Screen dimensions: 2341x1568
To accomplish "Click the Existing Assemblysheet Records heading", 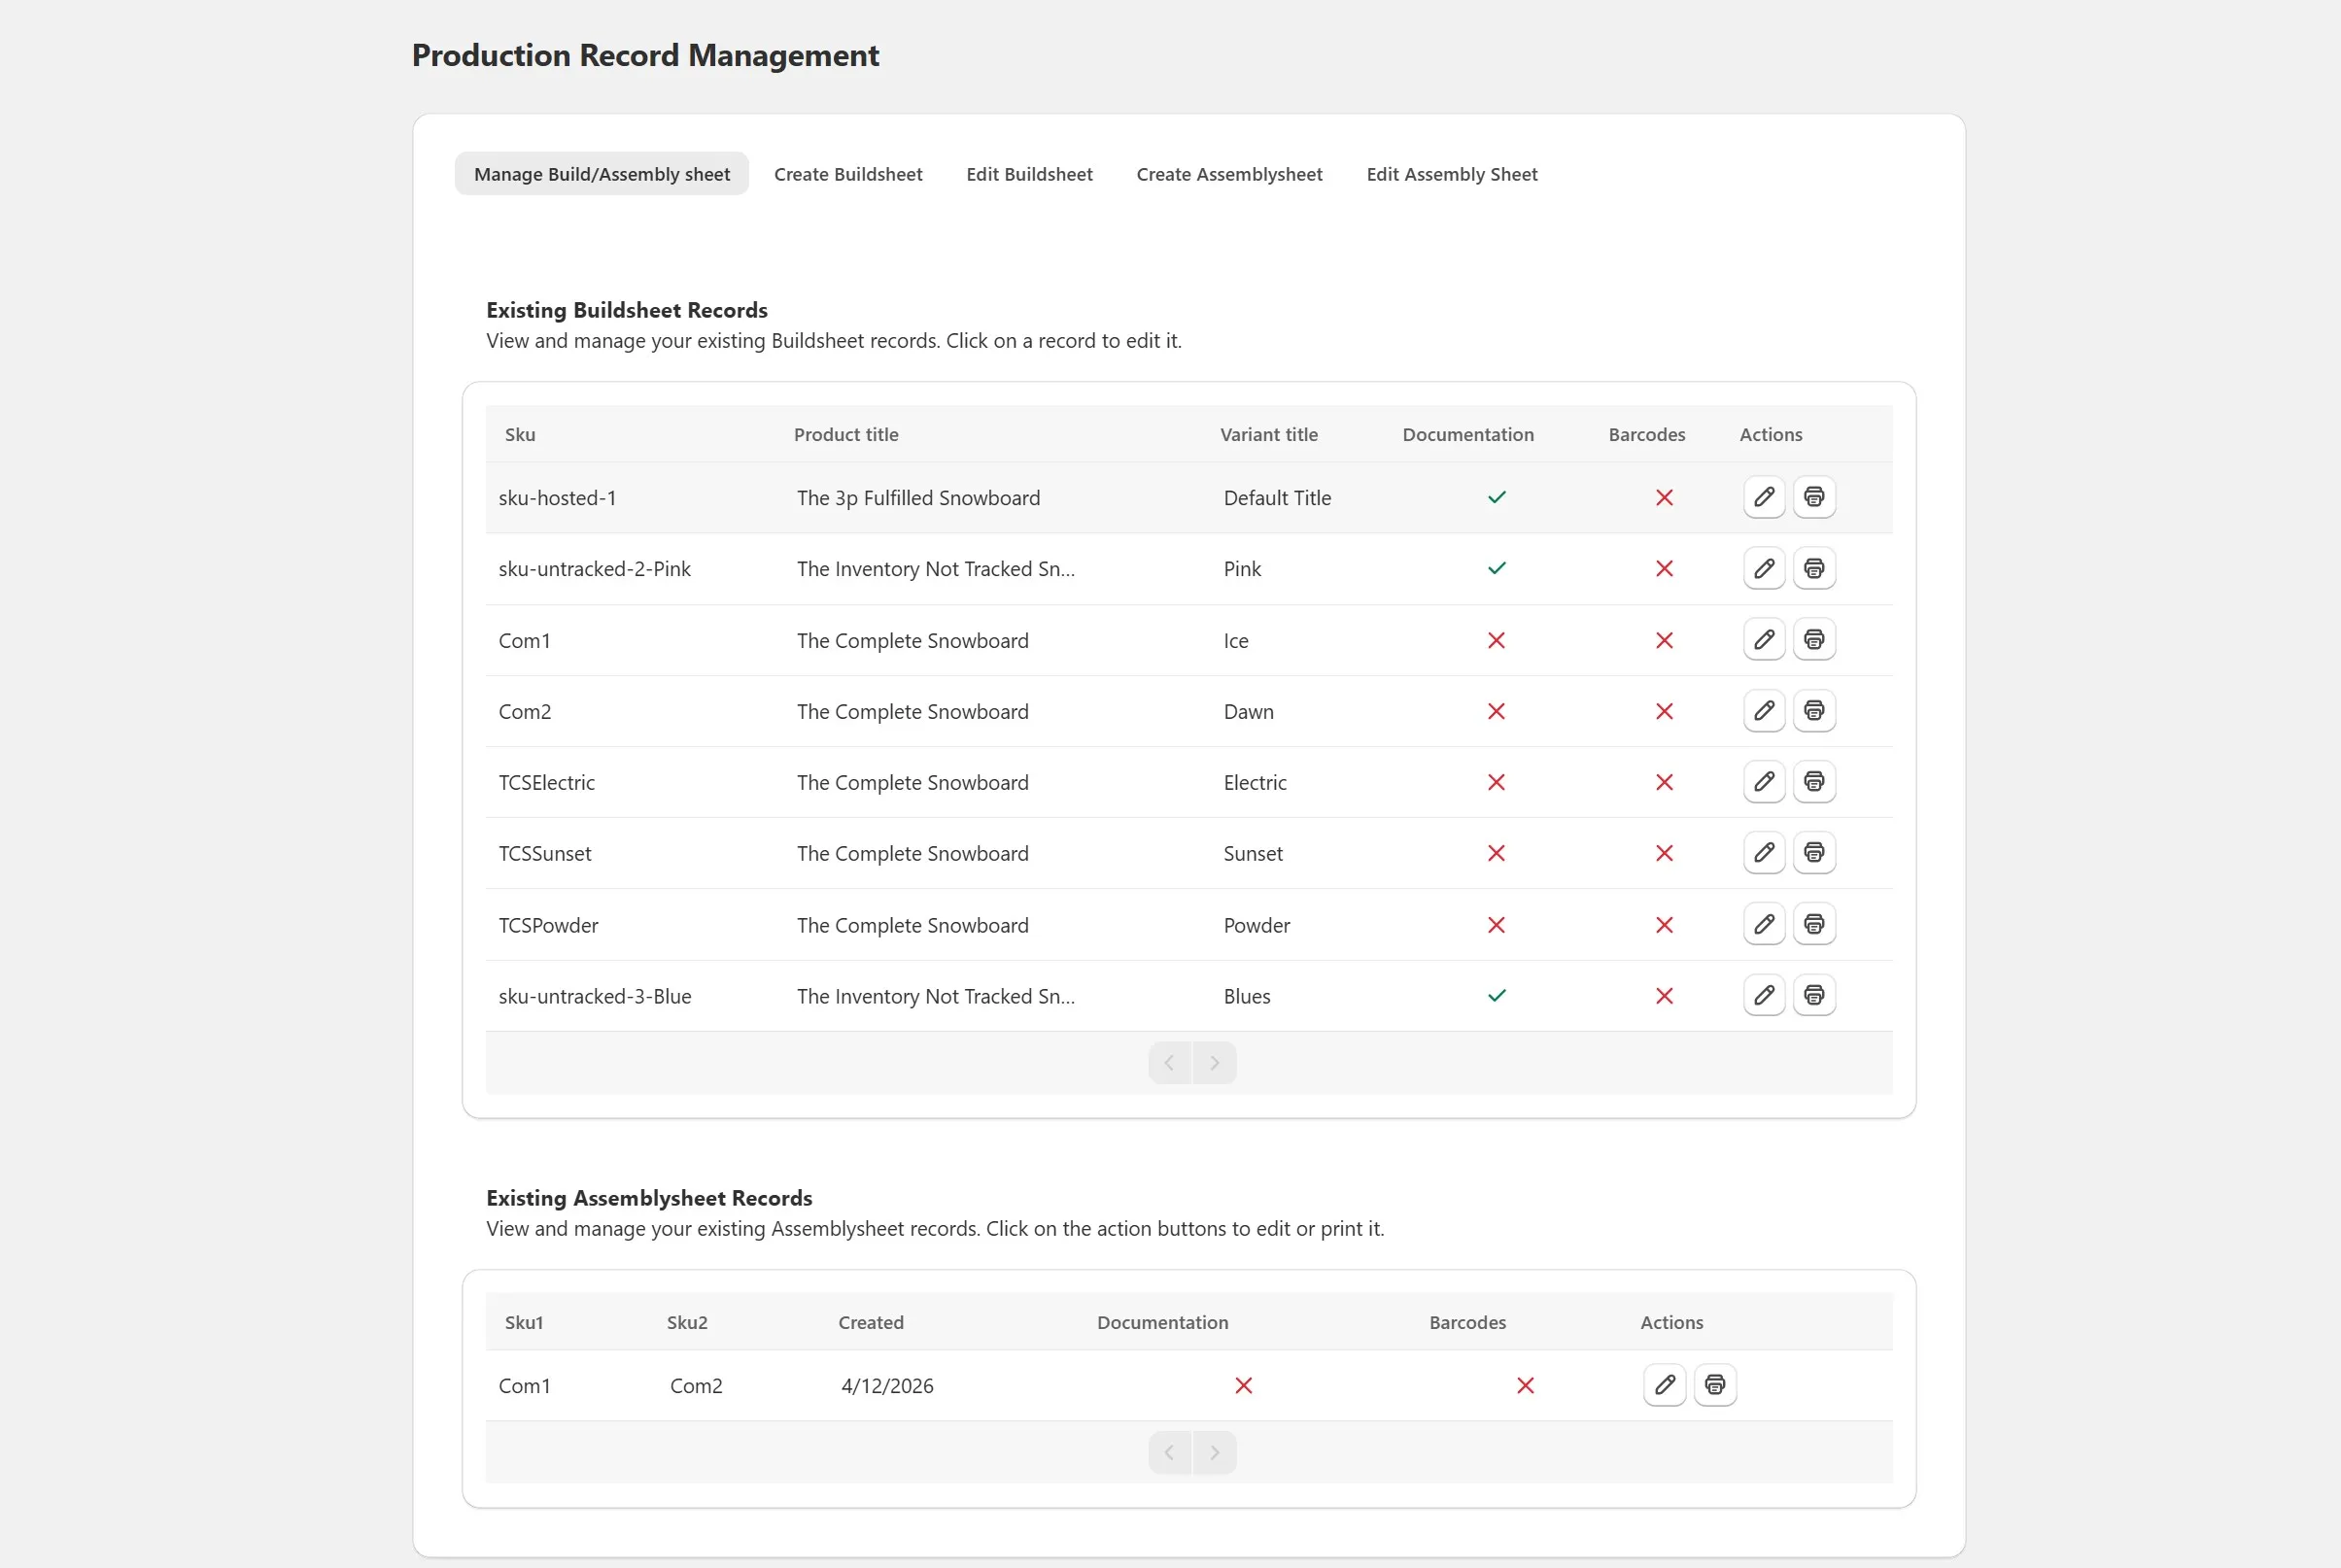I will click(x=649, y=1198).
